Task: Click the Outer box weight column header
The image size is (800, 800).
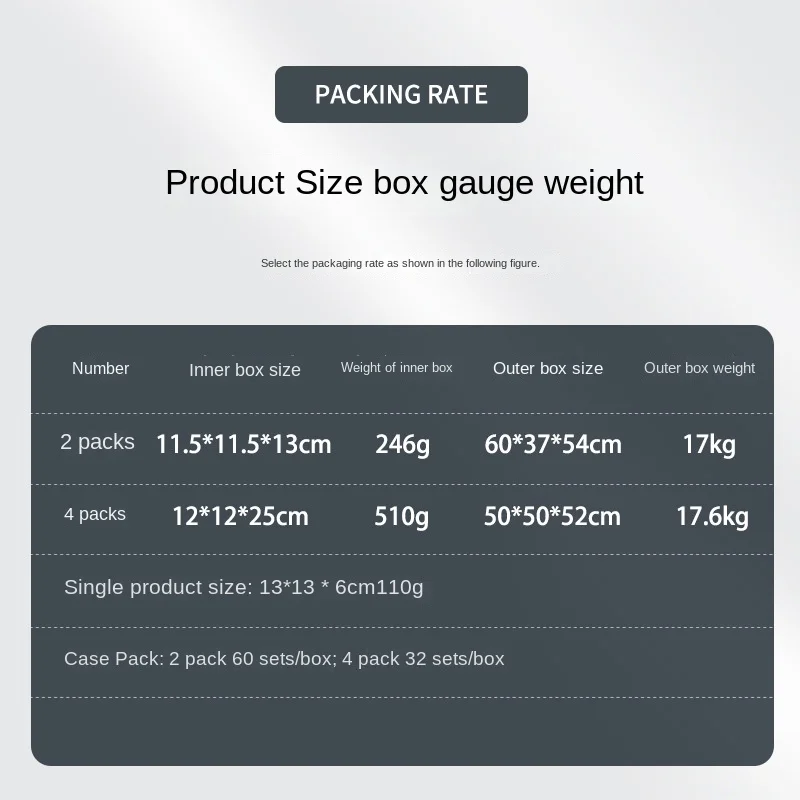Action: [x=699, y=368]
